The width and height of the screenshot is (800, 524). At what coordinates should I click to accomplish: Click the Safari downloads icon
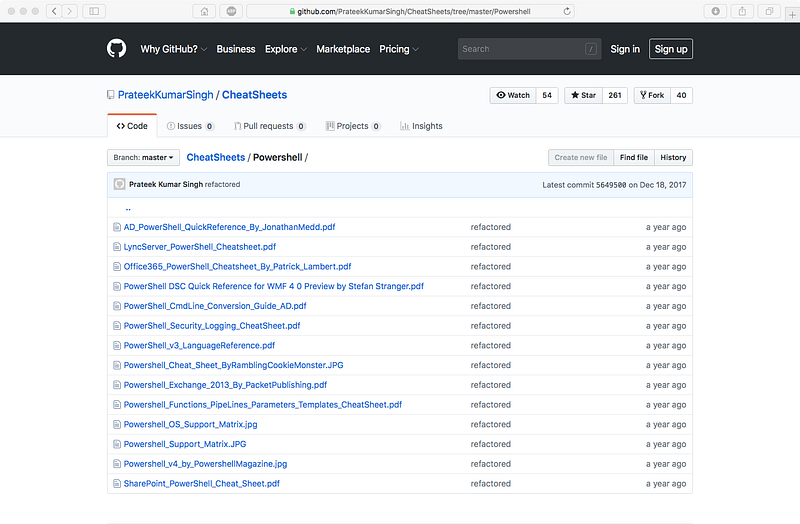(716, 11)
